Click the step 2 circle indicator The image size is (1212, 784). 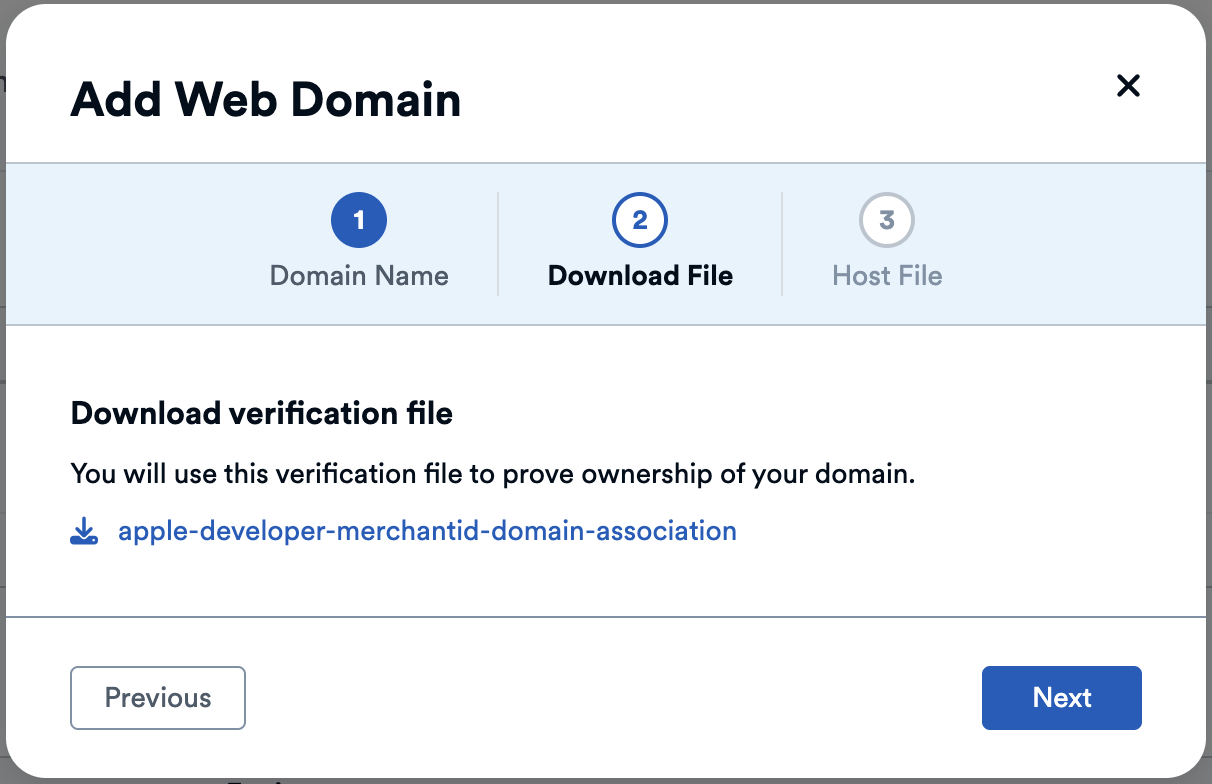pyautogui.click(x=640, y=220)
